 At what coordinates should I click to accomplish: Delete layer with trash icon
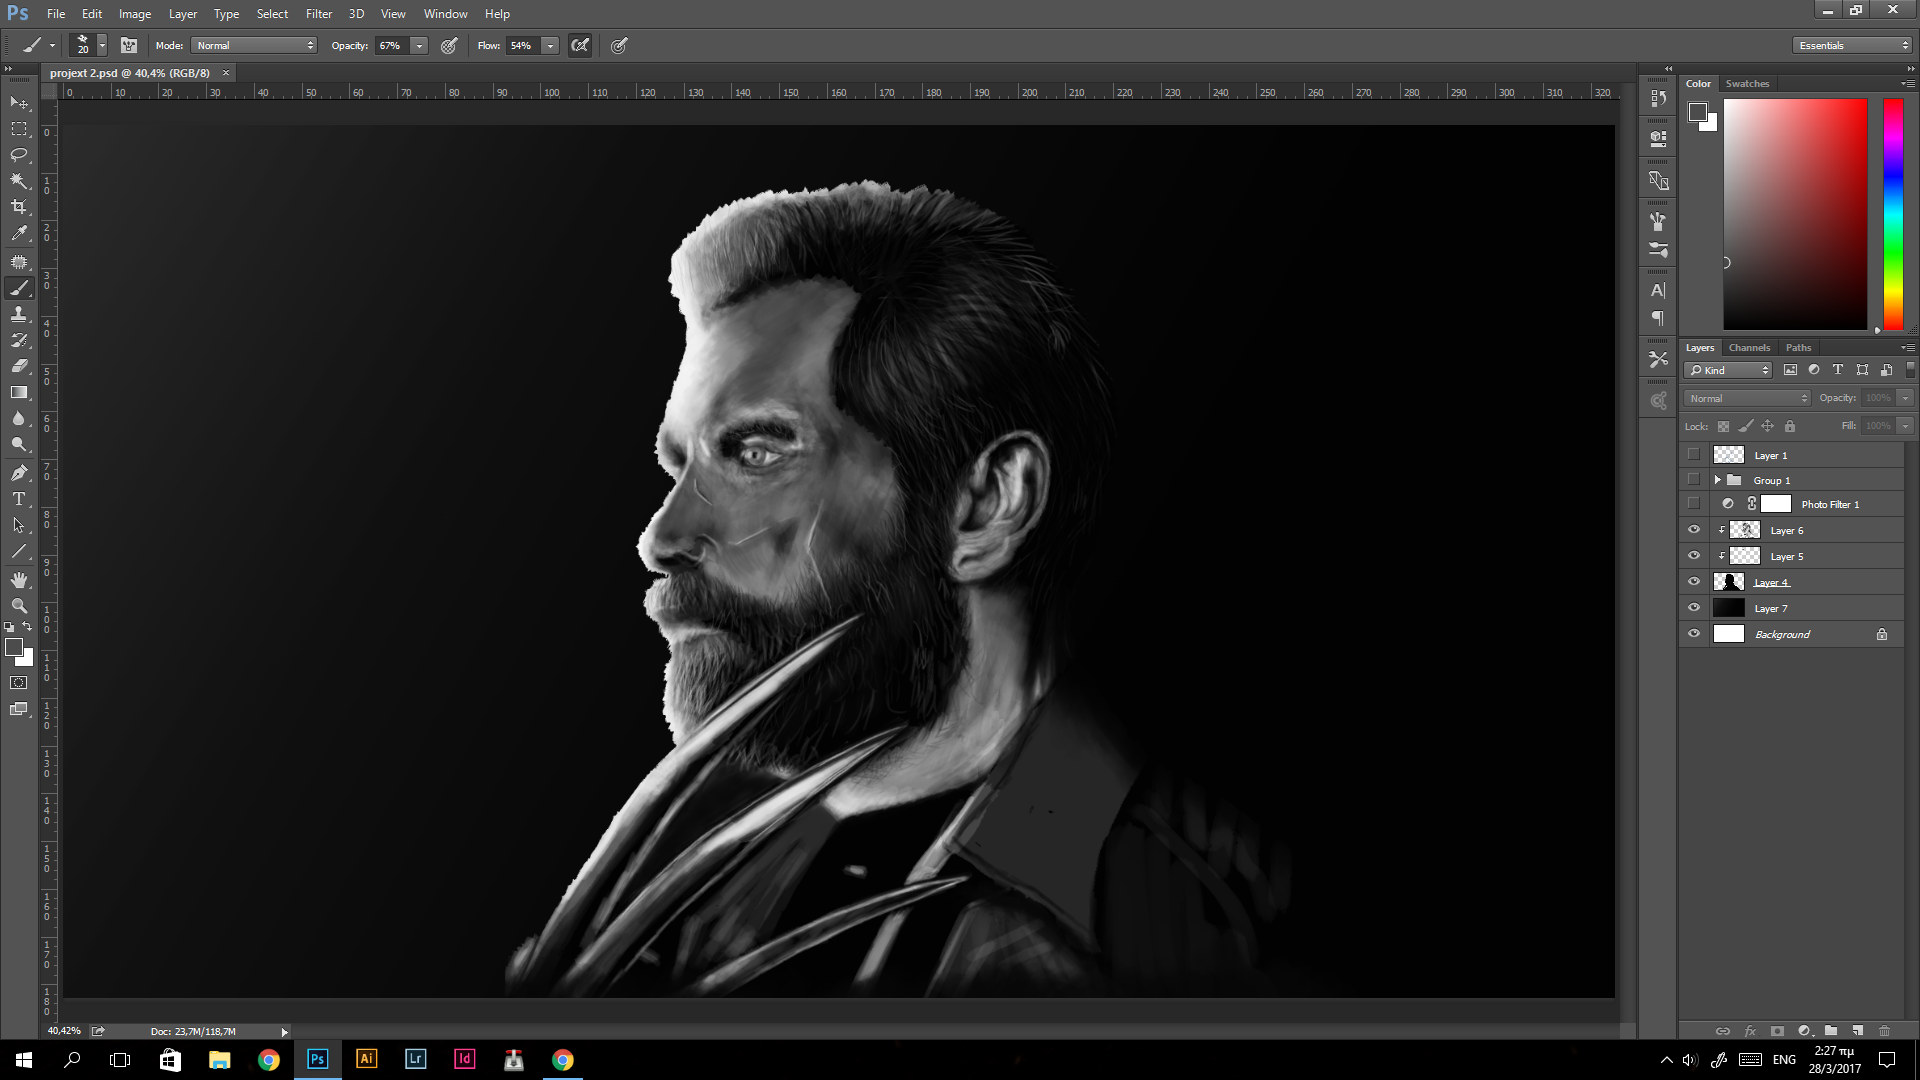pos(1884,1031)
